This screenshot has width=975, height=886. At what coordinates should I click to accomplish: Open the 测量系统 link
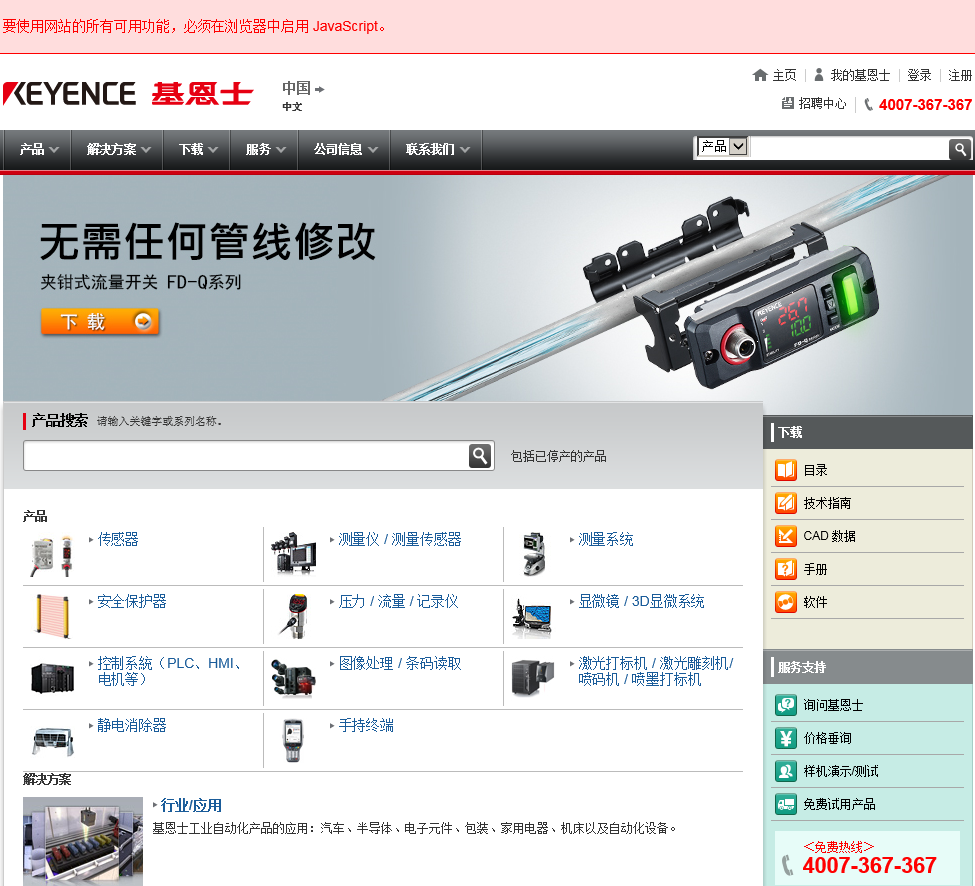606,539
